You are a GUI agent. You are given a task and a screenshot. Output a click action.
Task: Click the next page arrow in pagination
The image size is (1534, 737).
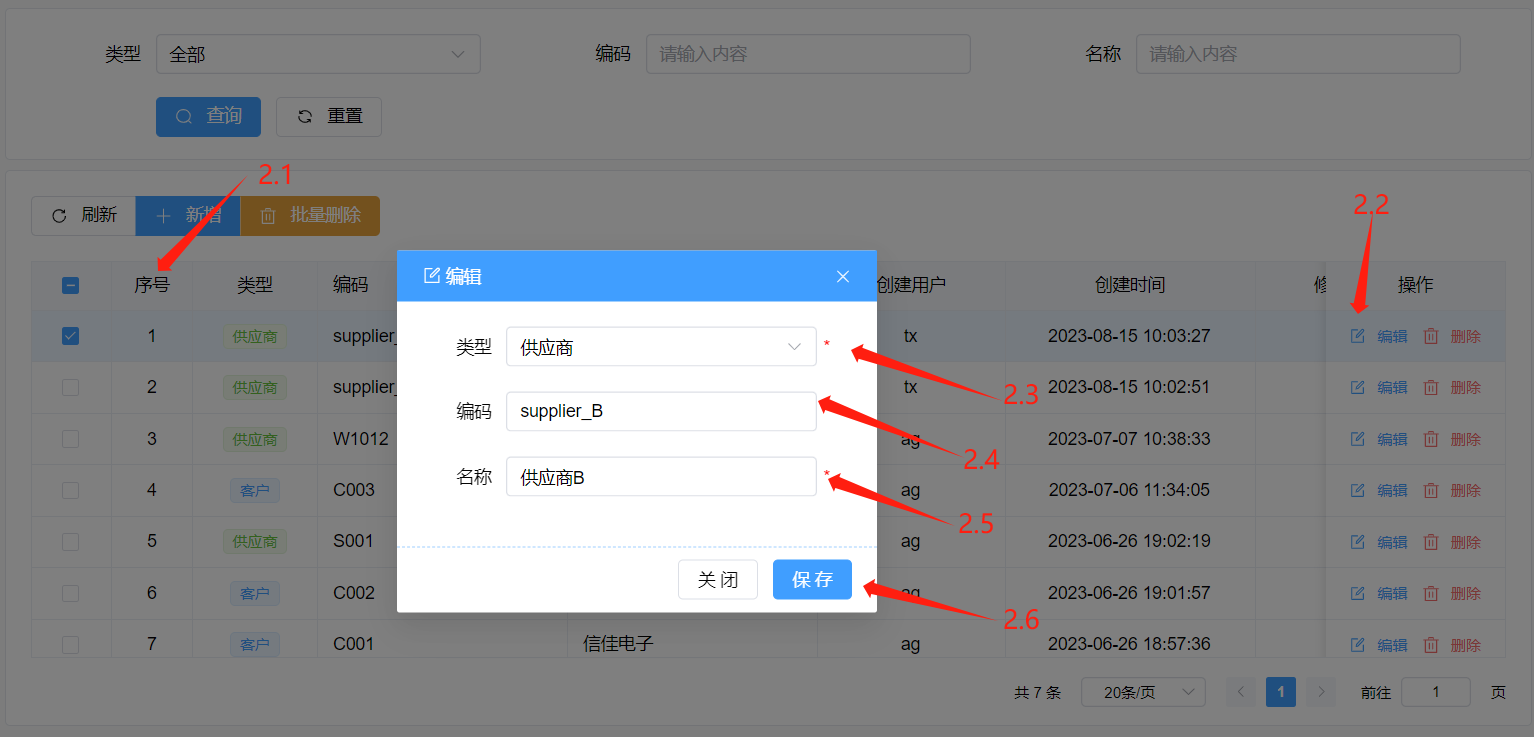pyautogui.click(x=1321, y=692)
